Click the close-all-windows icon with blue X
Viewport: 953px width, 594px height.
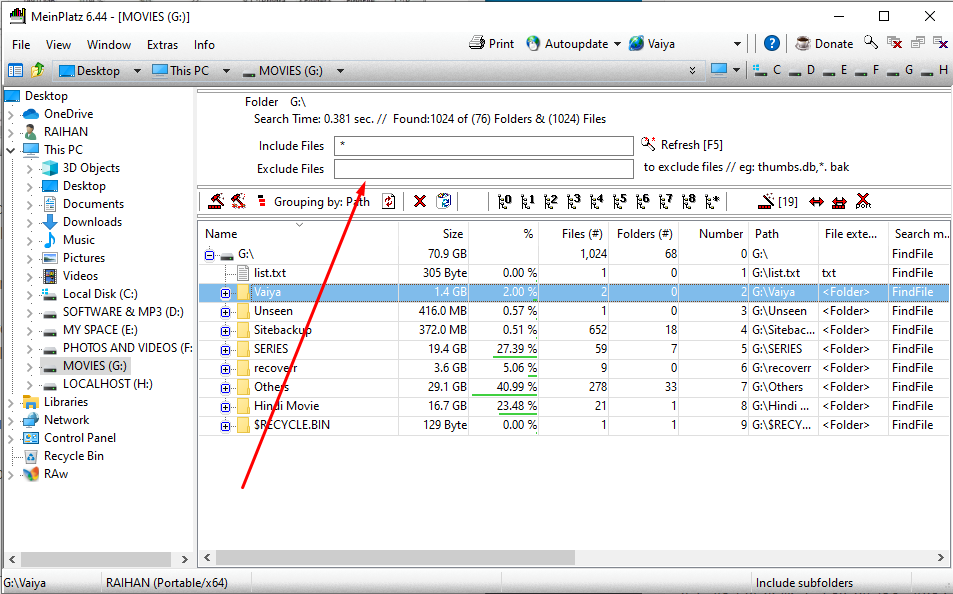coord(940,43)
